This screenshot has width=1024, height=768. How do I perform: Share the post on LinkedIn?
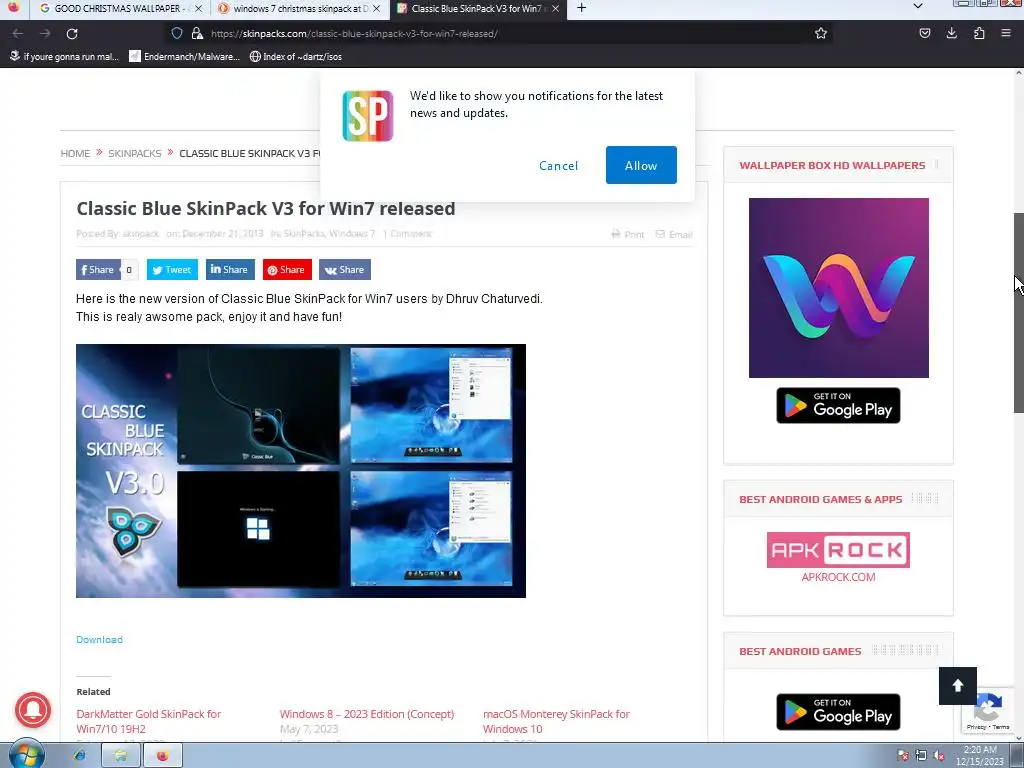[230, 270]
